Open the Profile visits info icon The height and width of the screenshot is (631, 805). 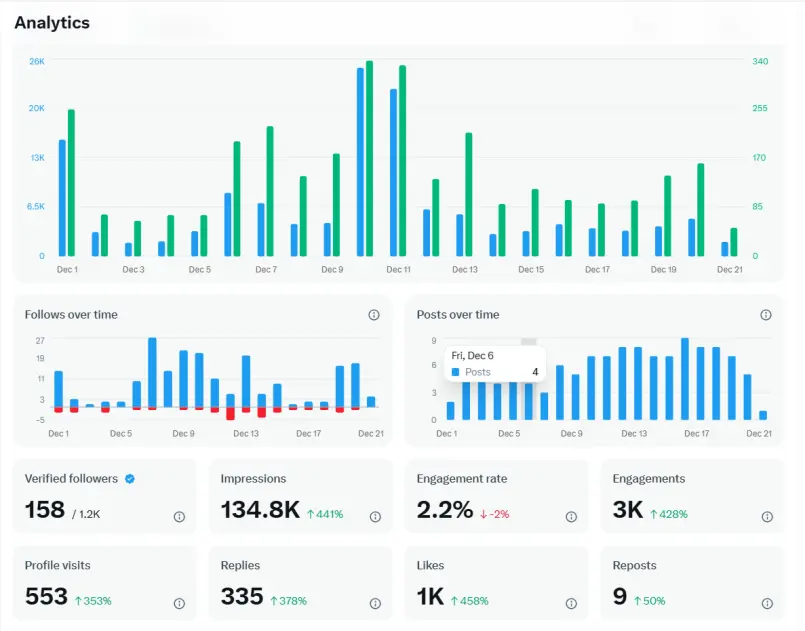point(179,603)
